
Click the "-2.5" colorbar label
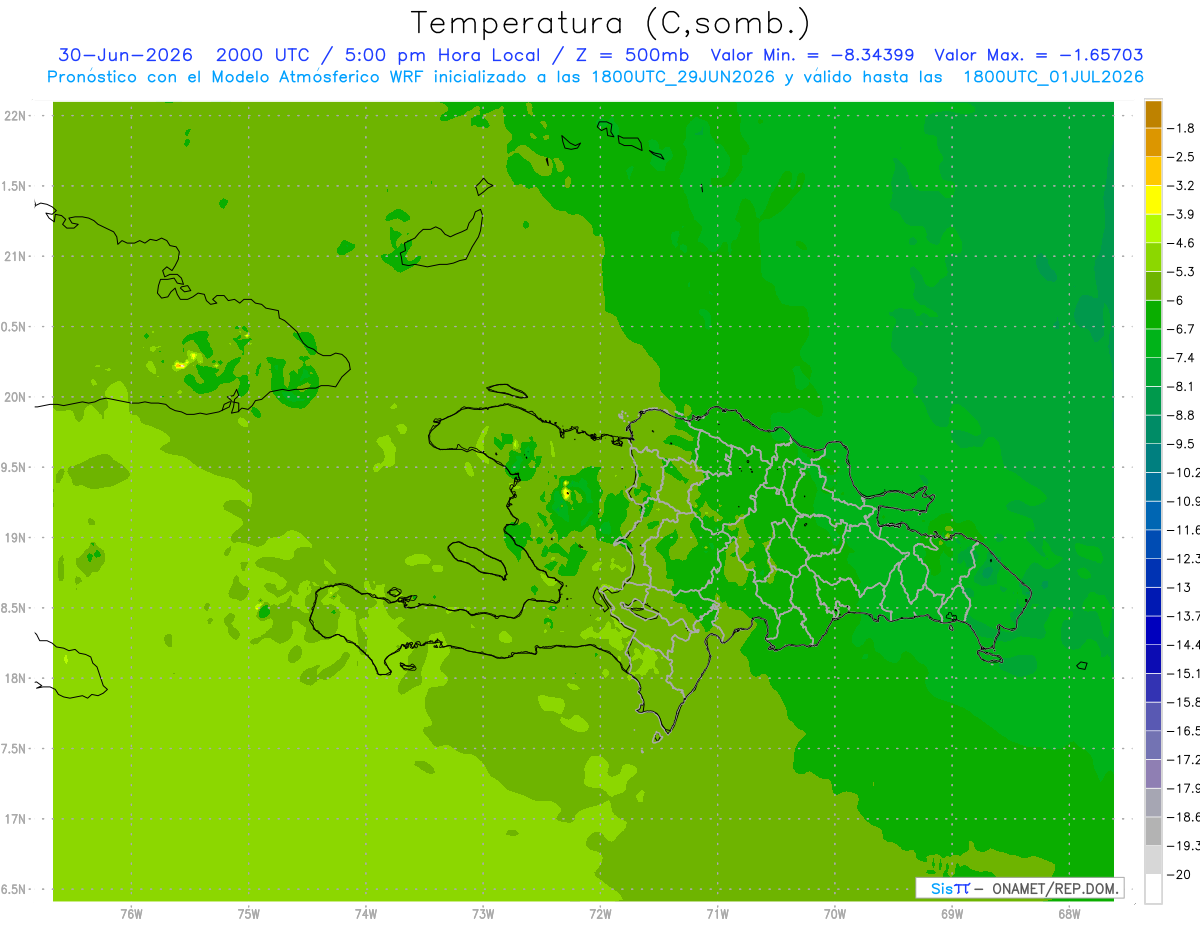click(x=1182, y=157)
